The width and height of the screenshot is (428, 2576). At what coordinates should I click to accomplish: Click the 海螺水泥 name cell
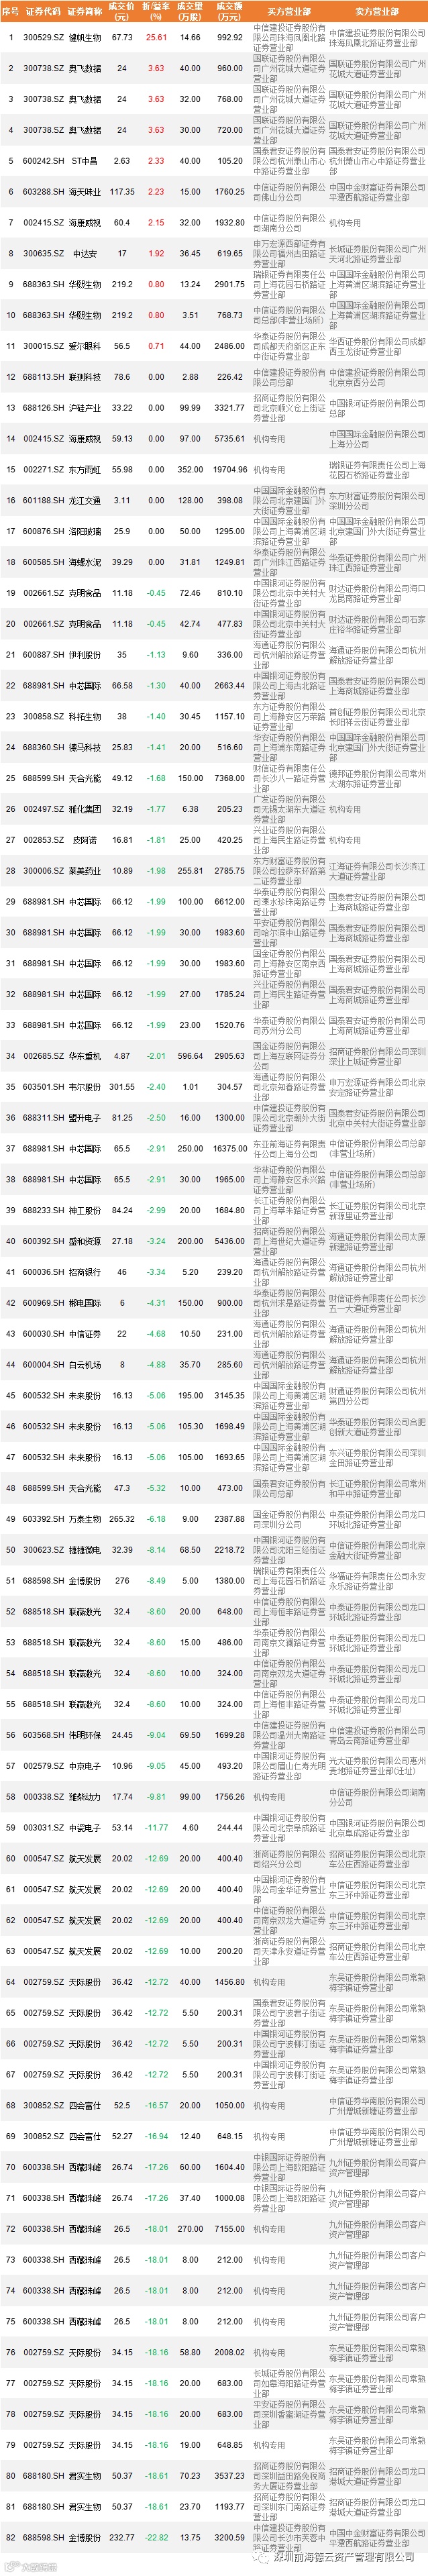pos(84,562)
